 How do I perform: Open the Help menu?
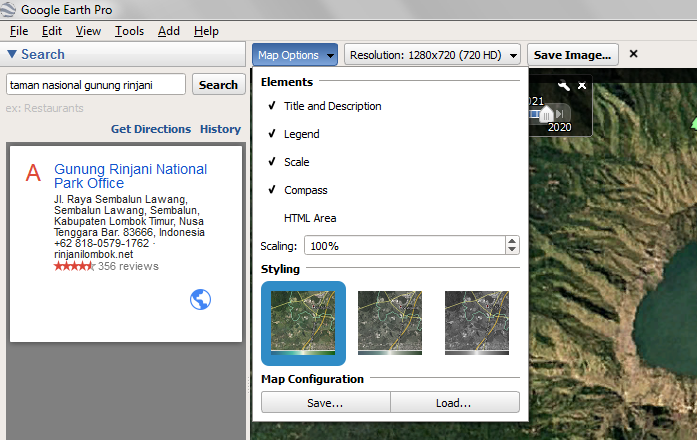point(206,31)
